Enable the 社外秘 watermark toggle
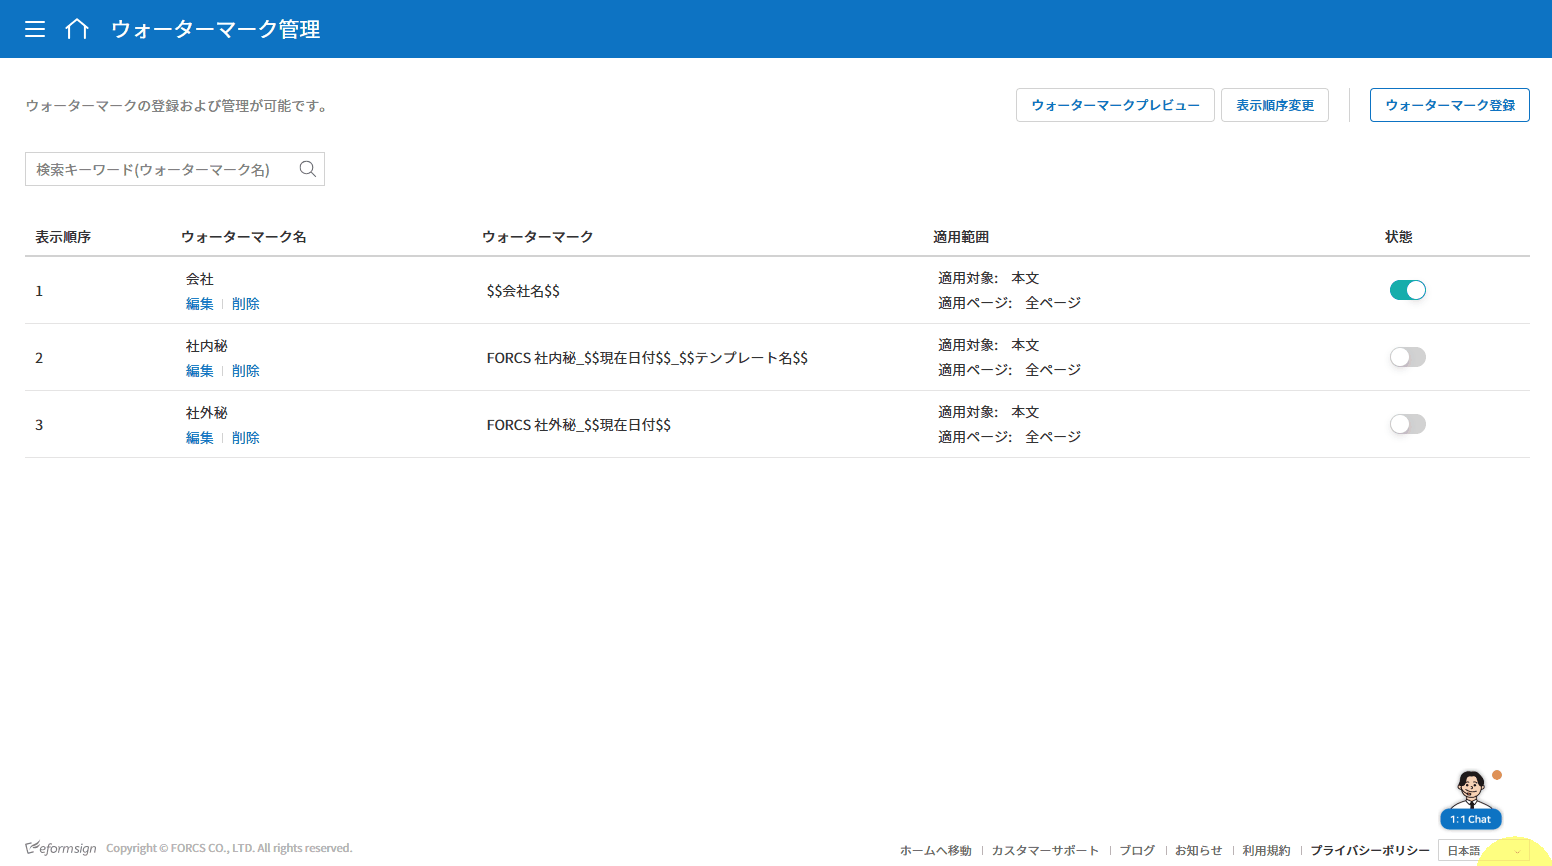1552x866 pixels. tap(1407, 424)
